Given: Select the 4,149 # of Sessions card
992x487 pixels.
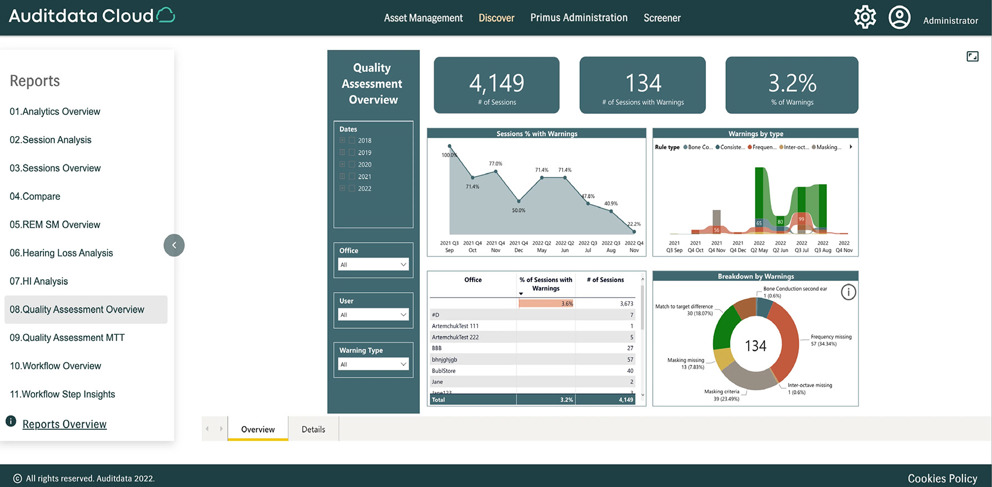Looking at the screenshot, I should [x=497, y=85].
